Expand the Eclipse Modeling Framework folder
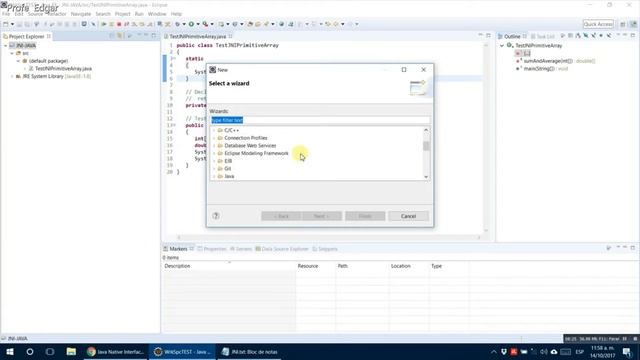640x360 pixels. (x=214, y=153)
